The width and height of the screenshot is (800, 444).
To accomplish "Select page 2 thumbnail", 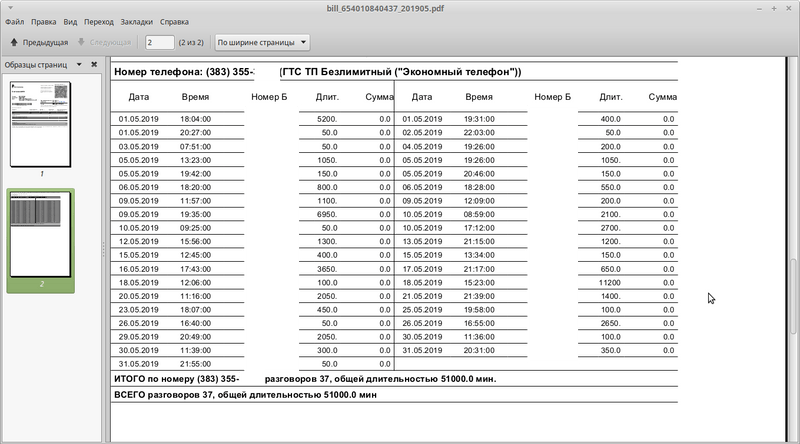I will (40, 235).
